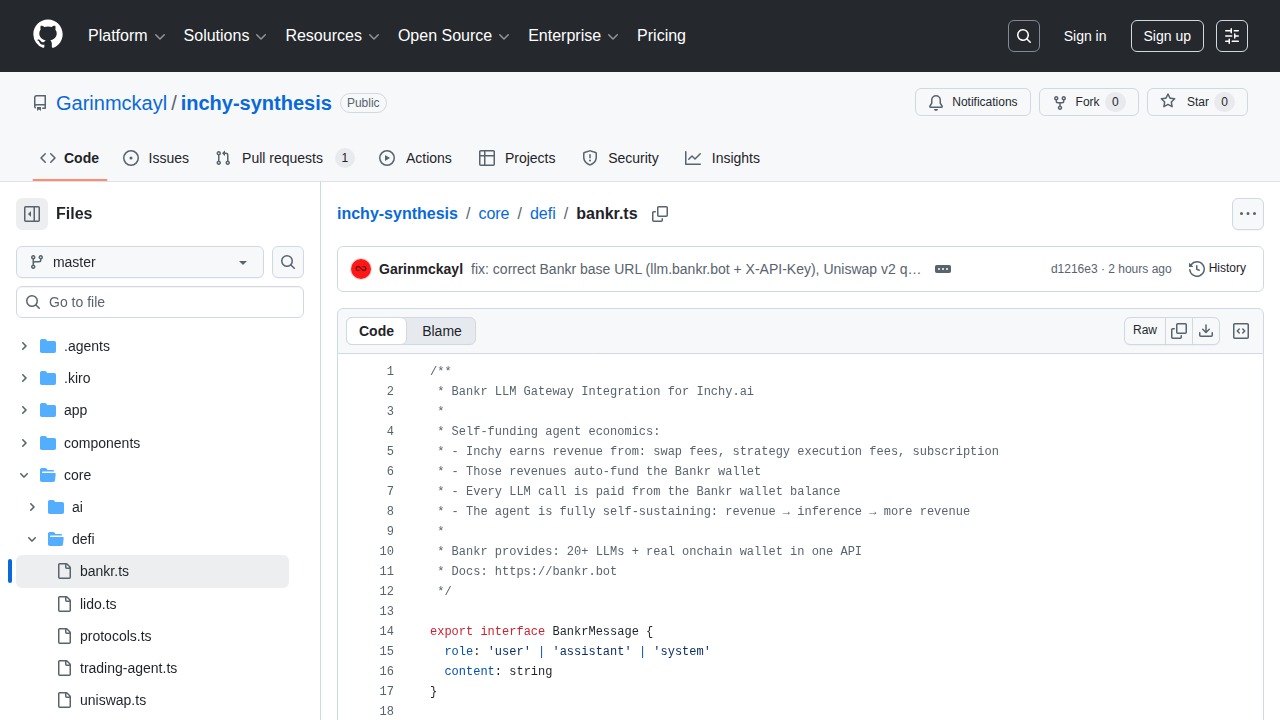The image size is (1280, 720).
Task: Open the .agents folder icon
Action: (48, 346)
